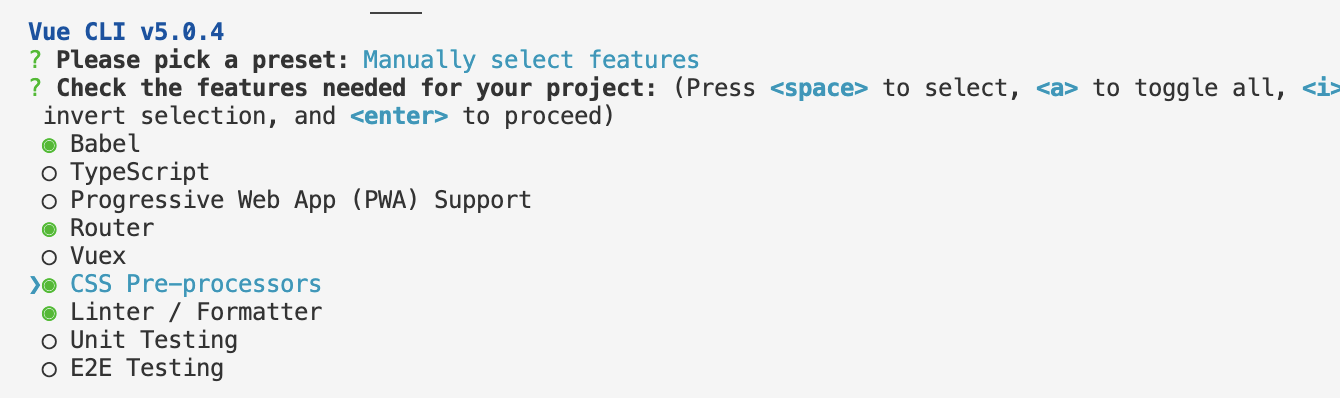Viewport: 1340px width, 398px height.
Task: Toggle CSS Pre-processors green circle
Action: (49, 285)
